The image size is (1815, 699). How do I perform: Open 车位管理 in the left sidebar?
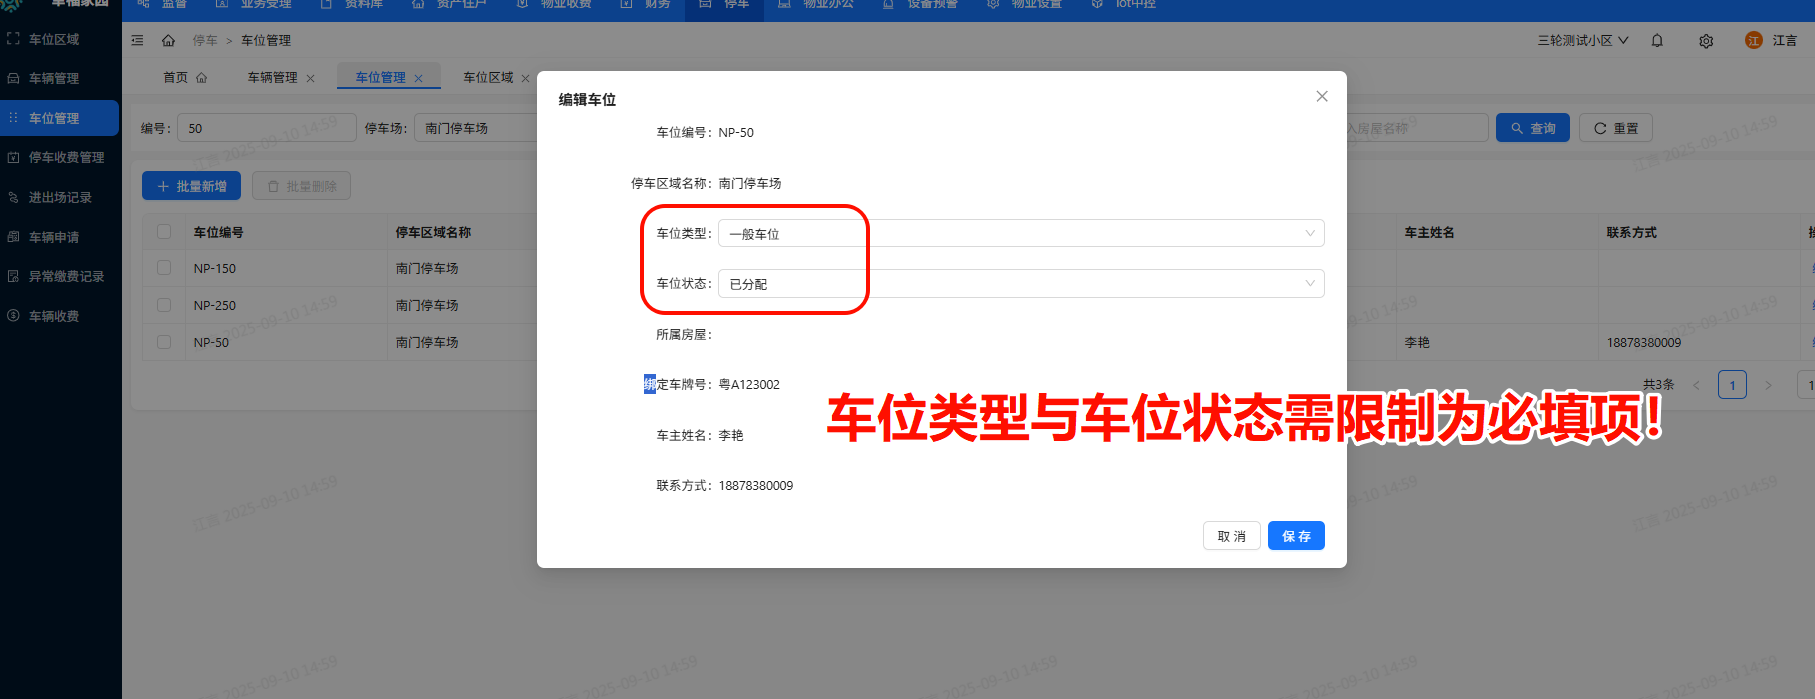click(x=60, y=118)
